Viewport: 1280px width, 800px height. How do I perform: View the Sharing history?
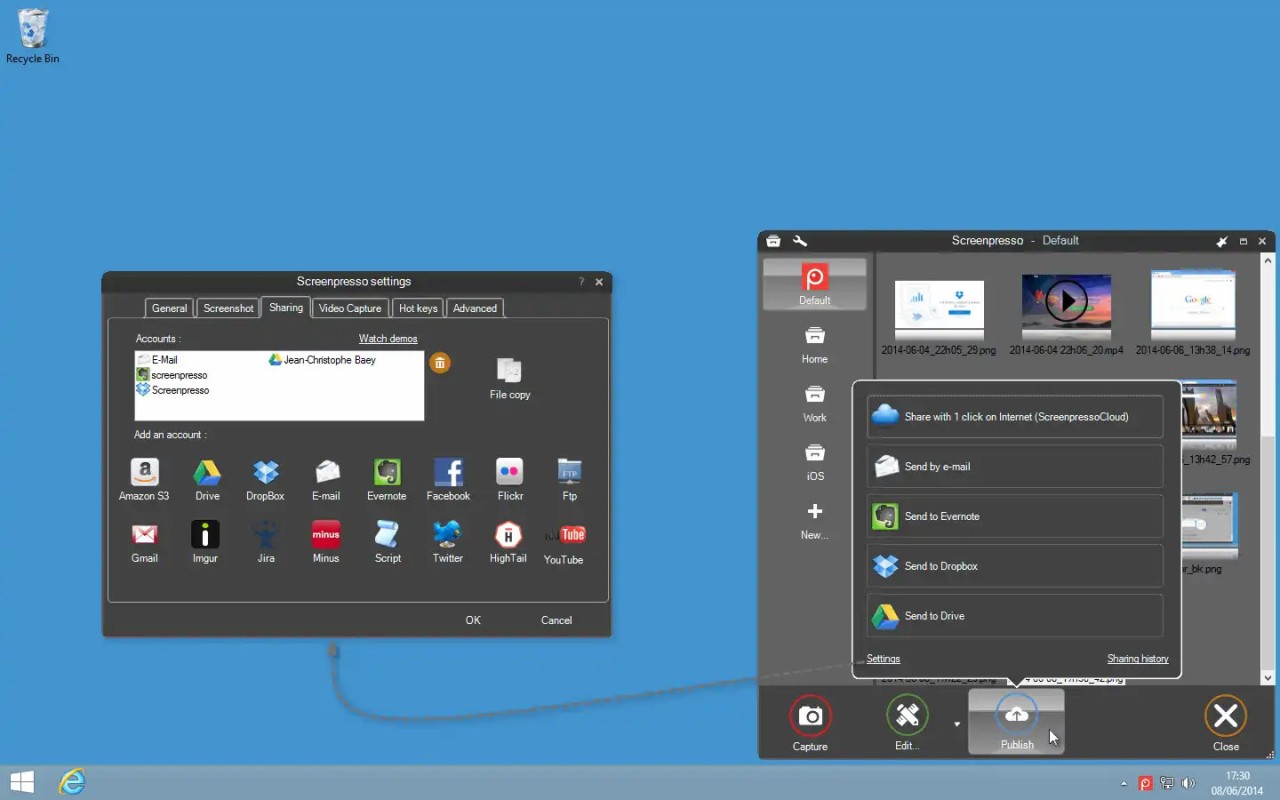point(1138,658)
